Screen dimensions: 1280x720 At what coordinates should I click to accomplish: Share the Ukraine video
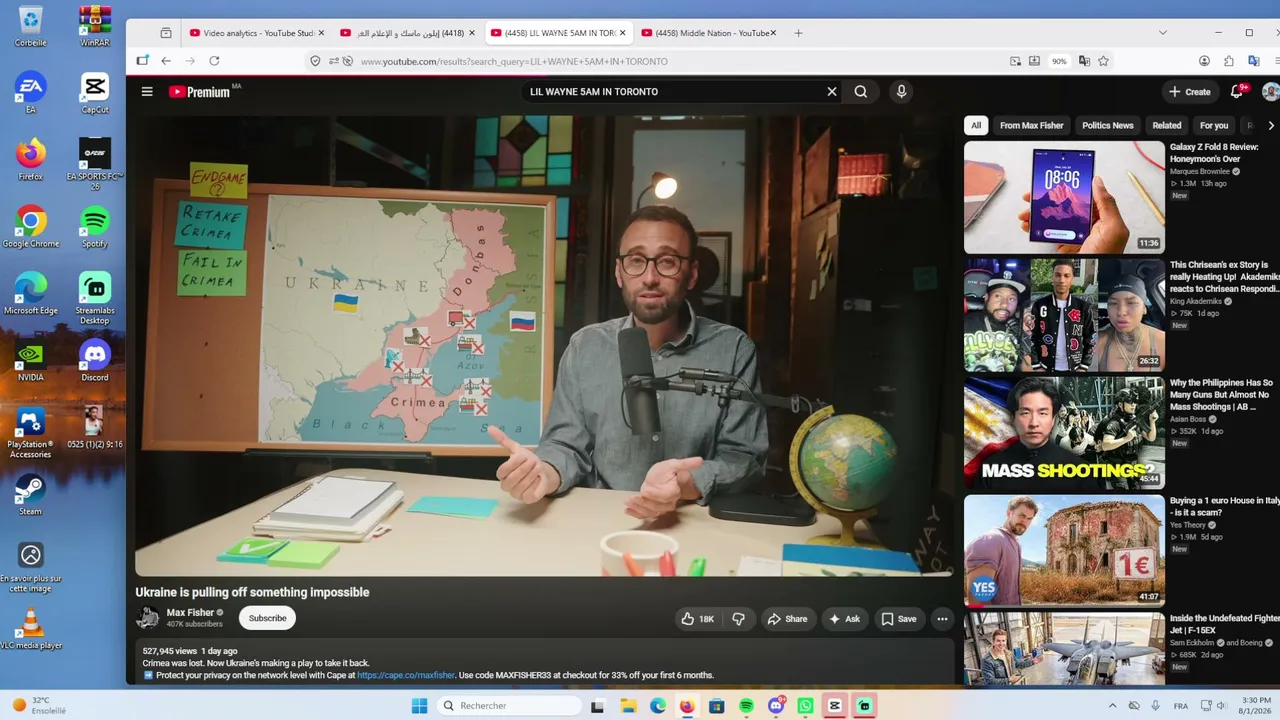pos(787,619)
